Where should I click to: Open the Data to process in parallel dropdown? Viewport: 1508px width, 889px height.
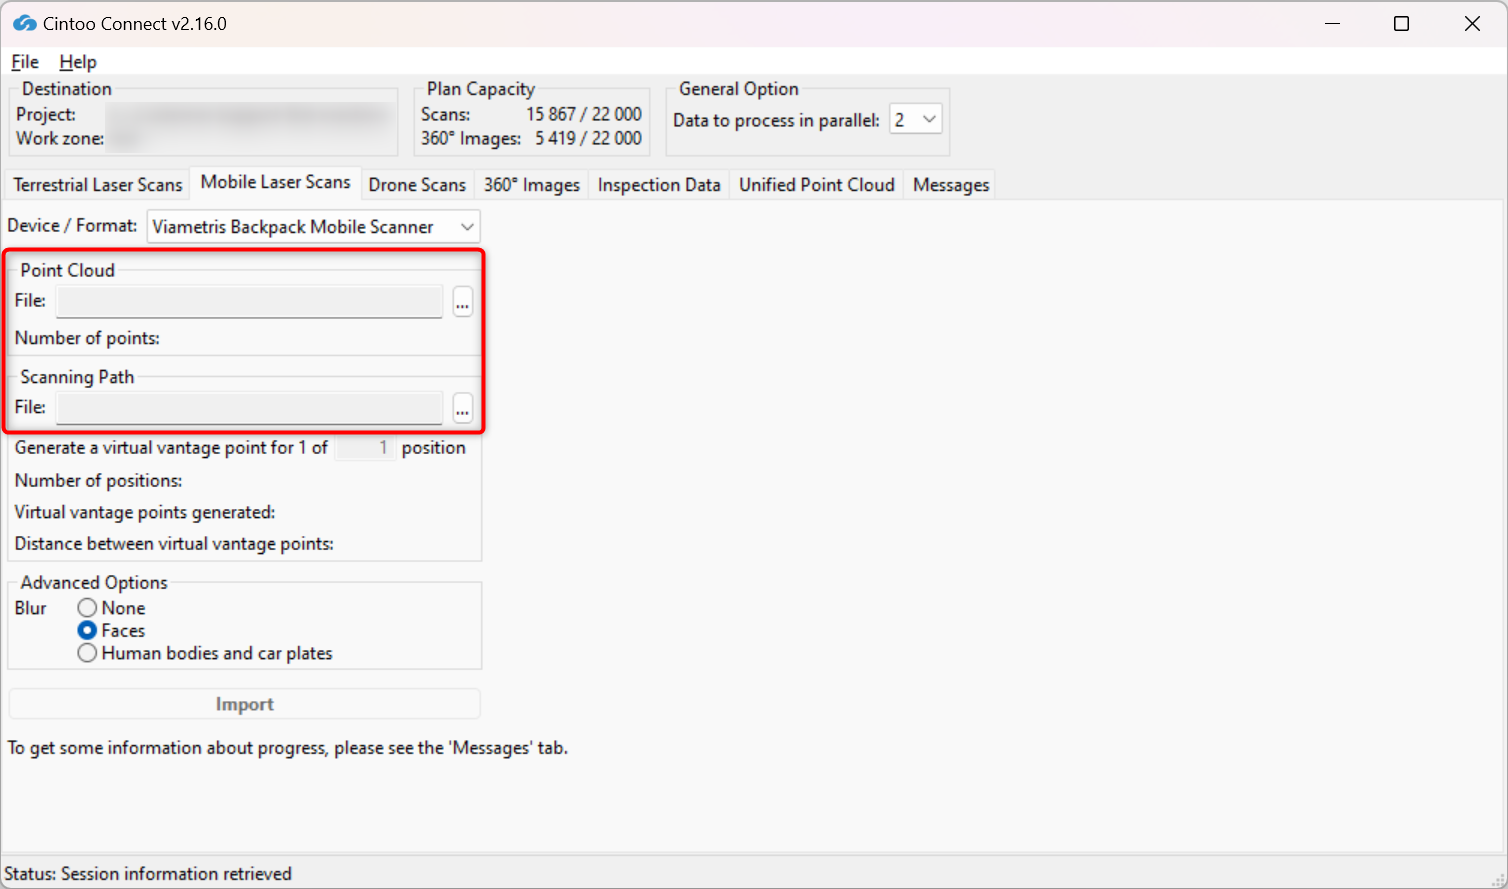point(916,120)
